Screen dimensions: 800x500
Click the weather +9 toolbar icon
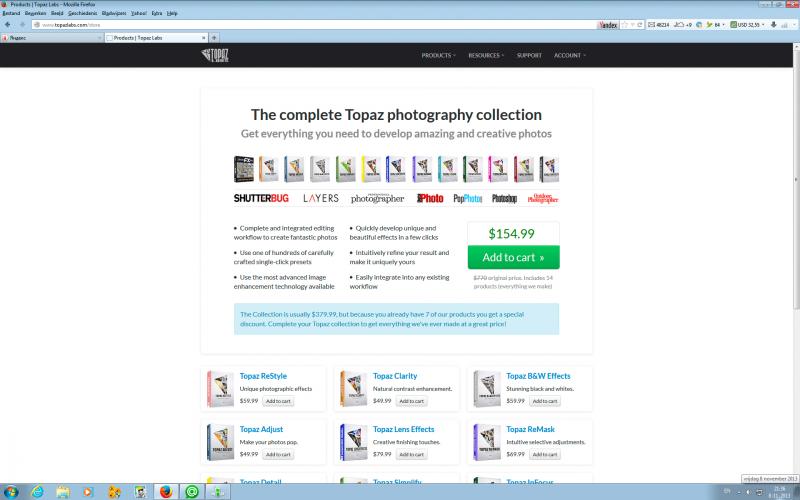683,24
